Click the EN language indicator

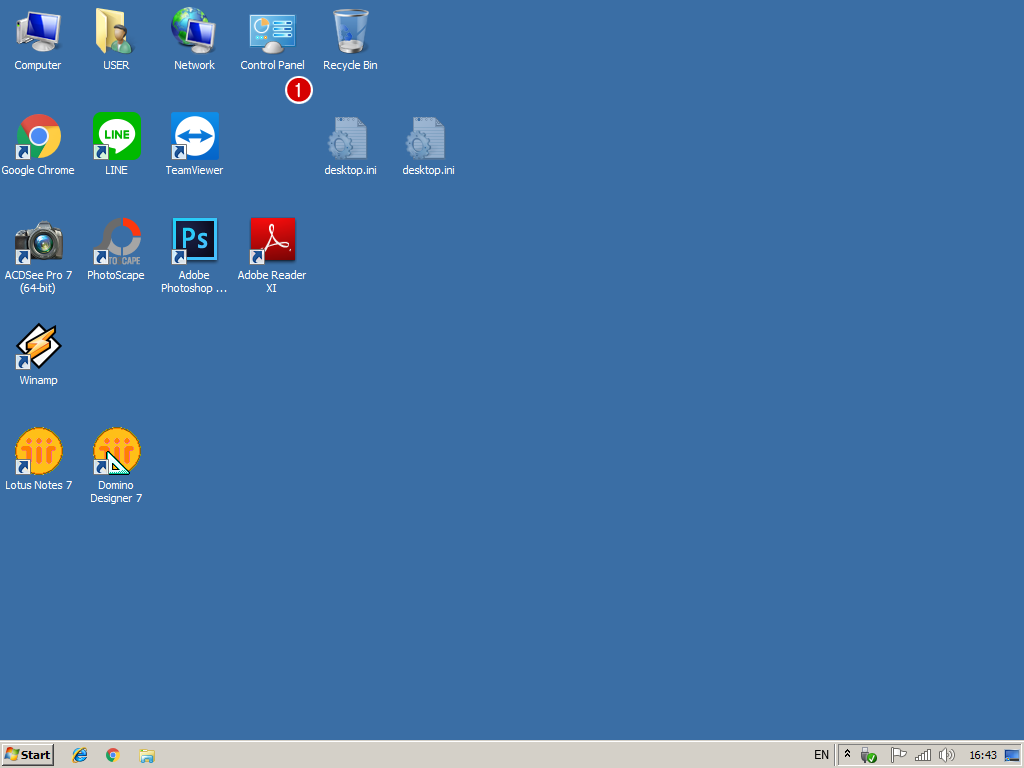coord(821,755)
